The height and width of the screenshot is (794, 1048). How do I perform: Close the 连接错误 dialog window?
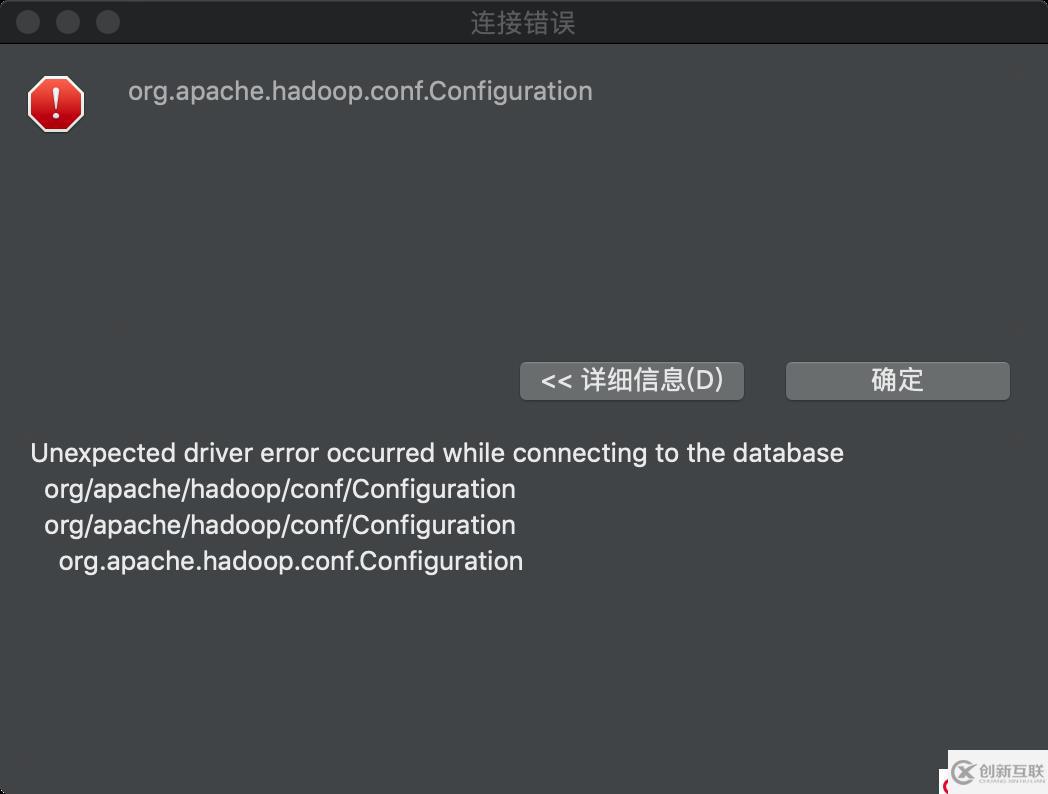28,22
